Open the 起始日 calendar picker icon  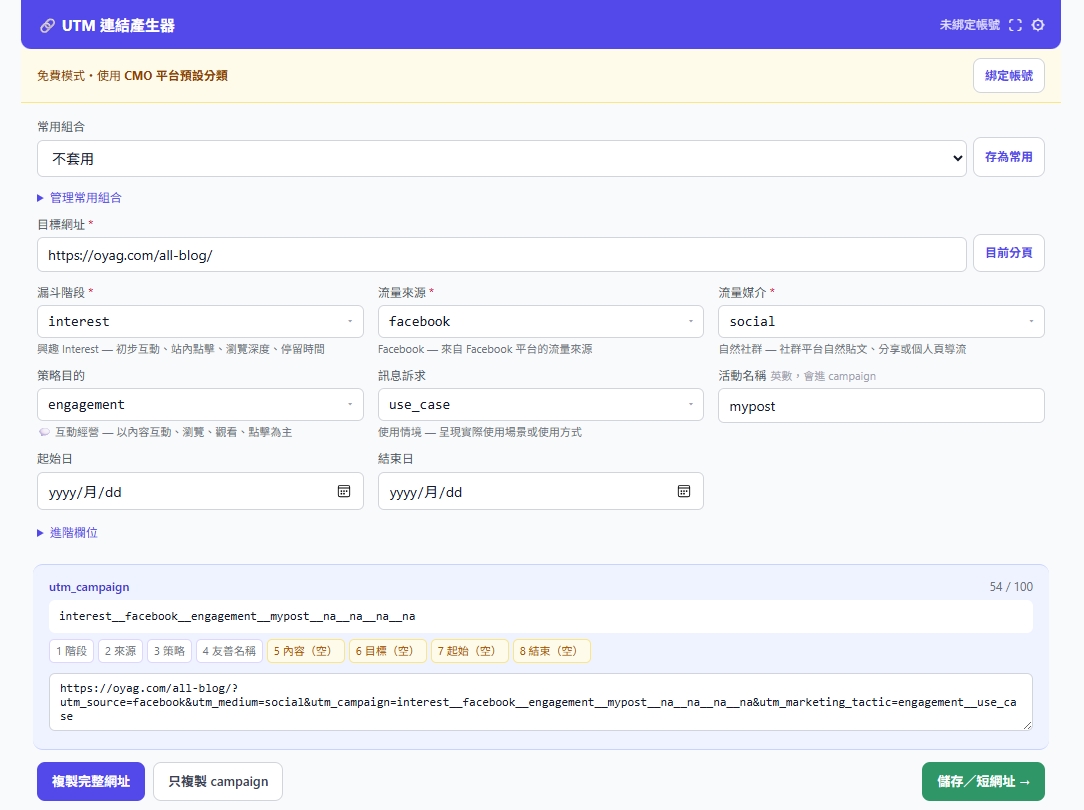click(344, 491)
